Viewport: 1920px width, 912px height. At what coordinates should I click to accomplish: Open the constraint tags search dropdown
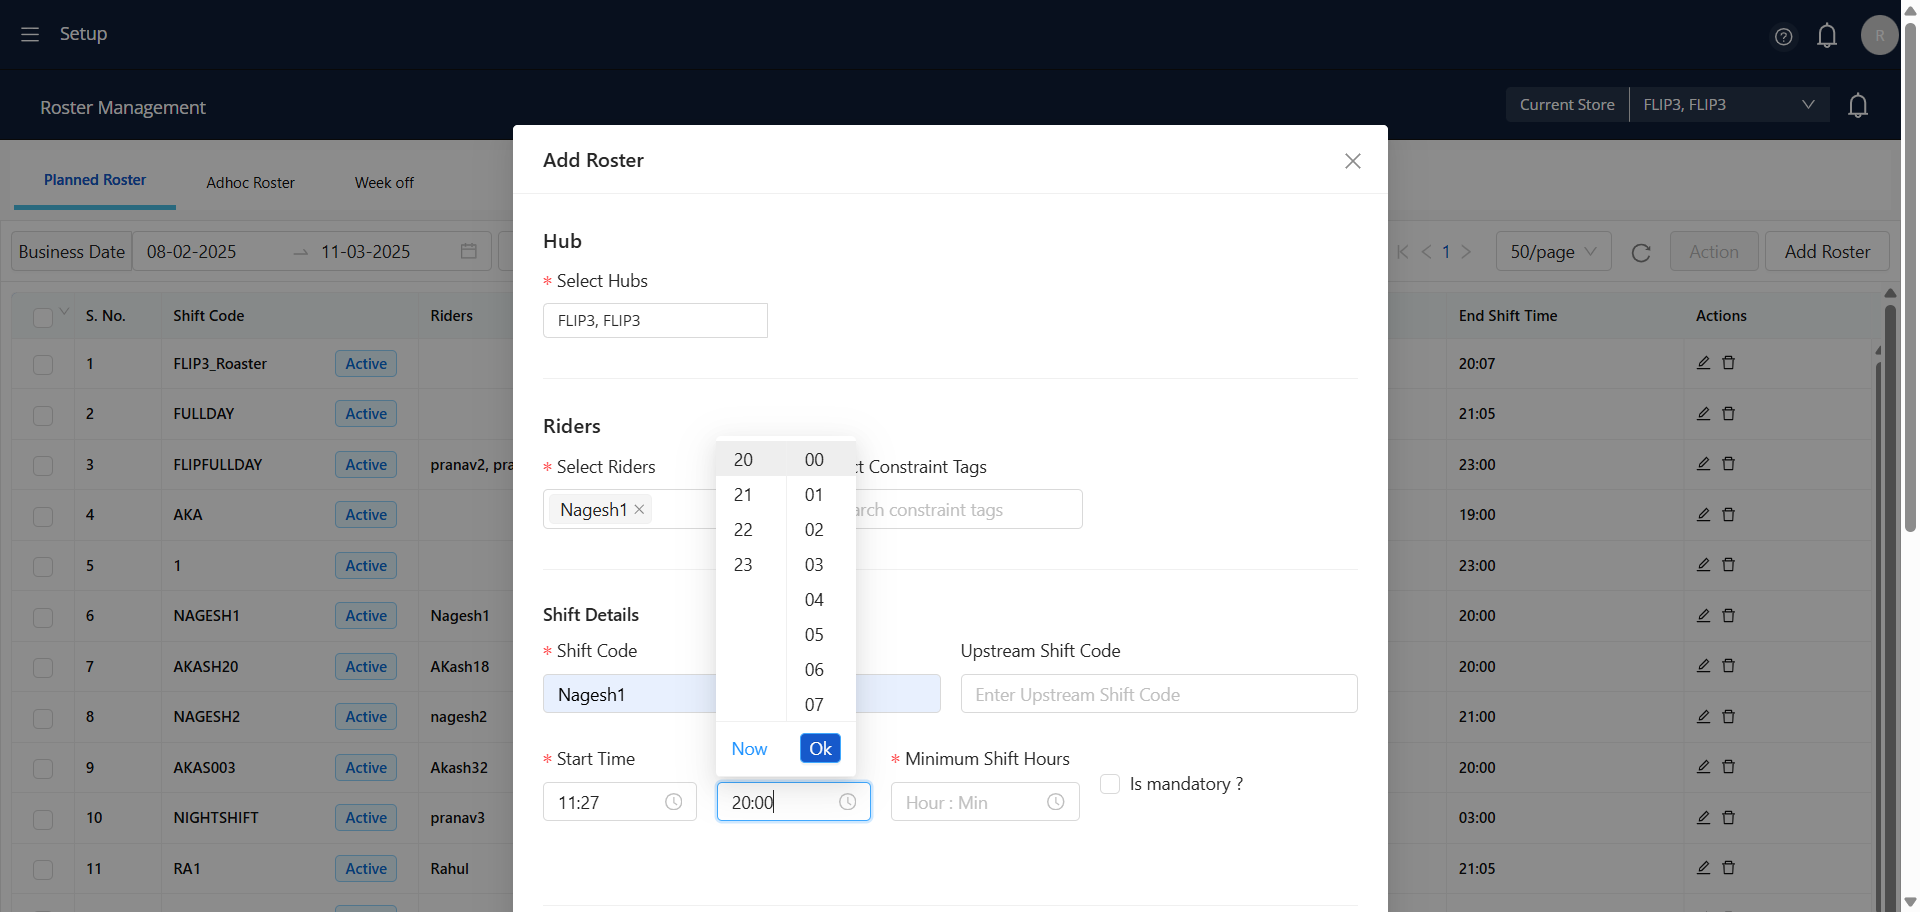point(968,509)
